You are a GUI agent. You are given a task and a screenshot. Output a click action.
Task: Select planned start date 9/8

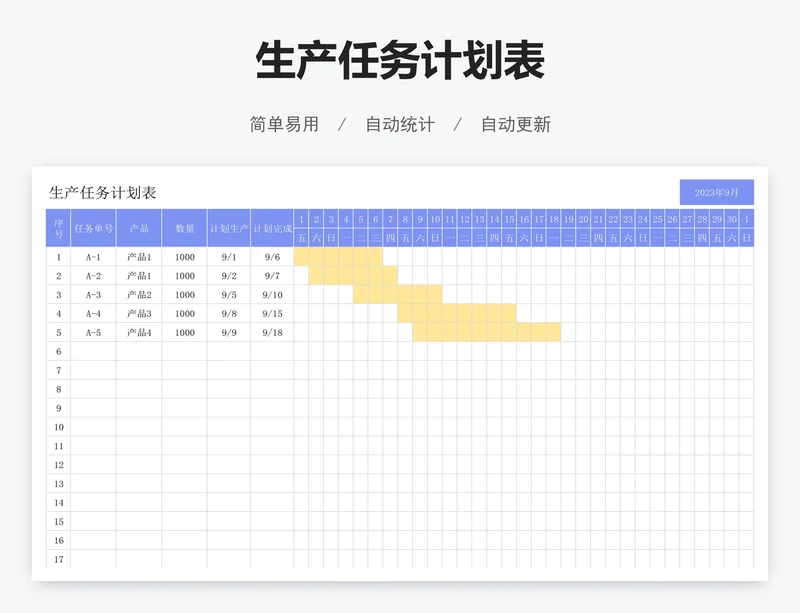tap(229, 314)
